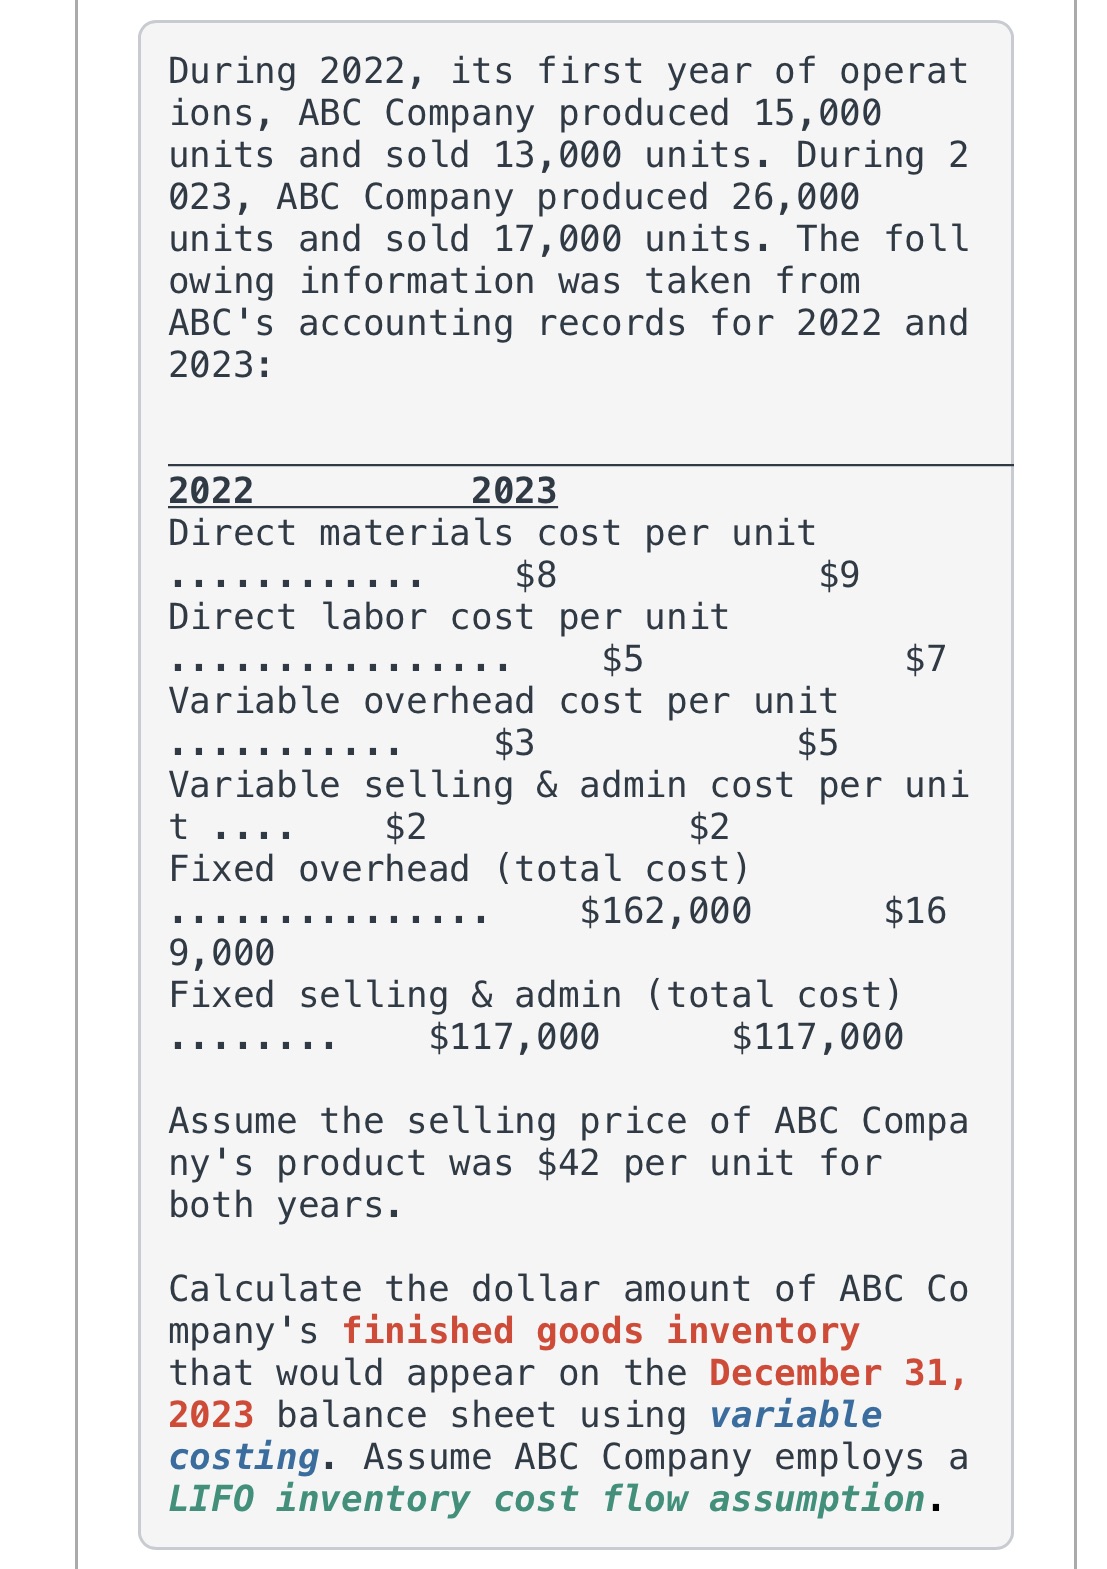Image resolution: width=1107 pixels, height=1569 pixels.
Task: Click the blue italic word "variable"
Action: 796,1415
